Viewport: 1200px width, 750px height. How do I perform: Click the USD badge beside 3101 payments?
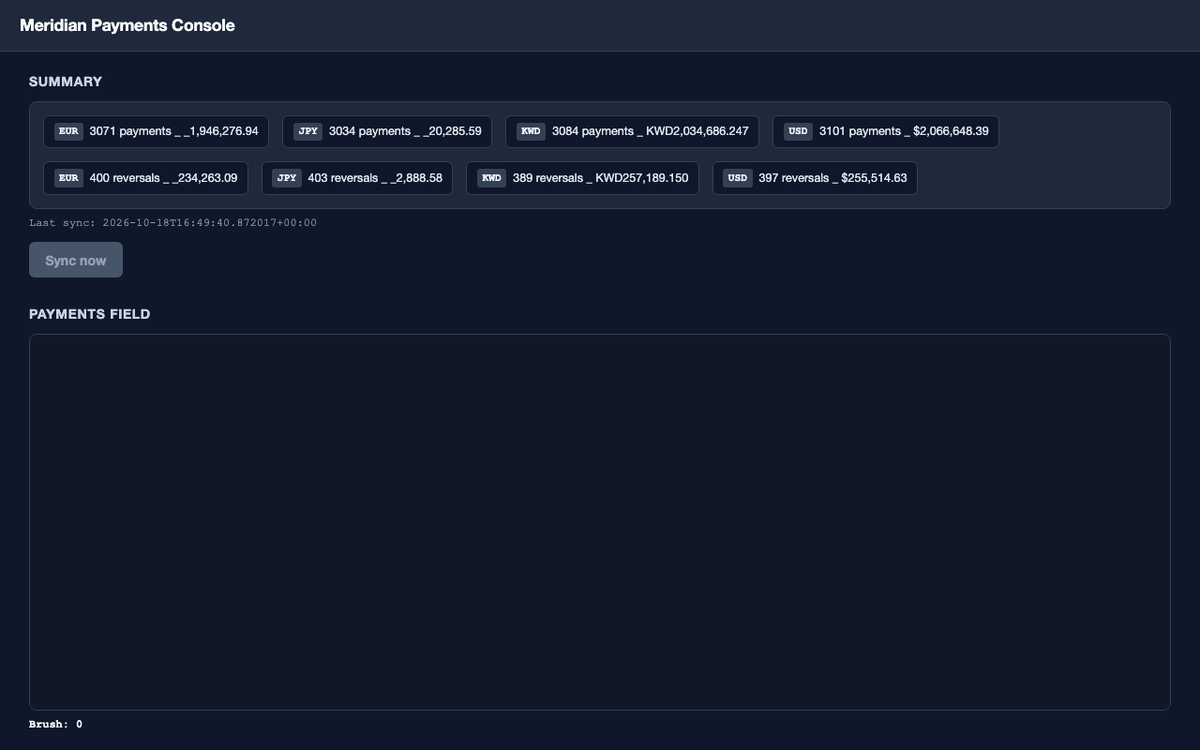(798, 131)
